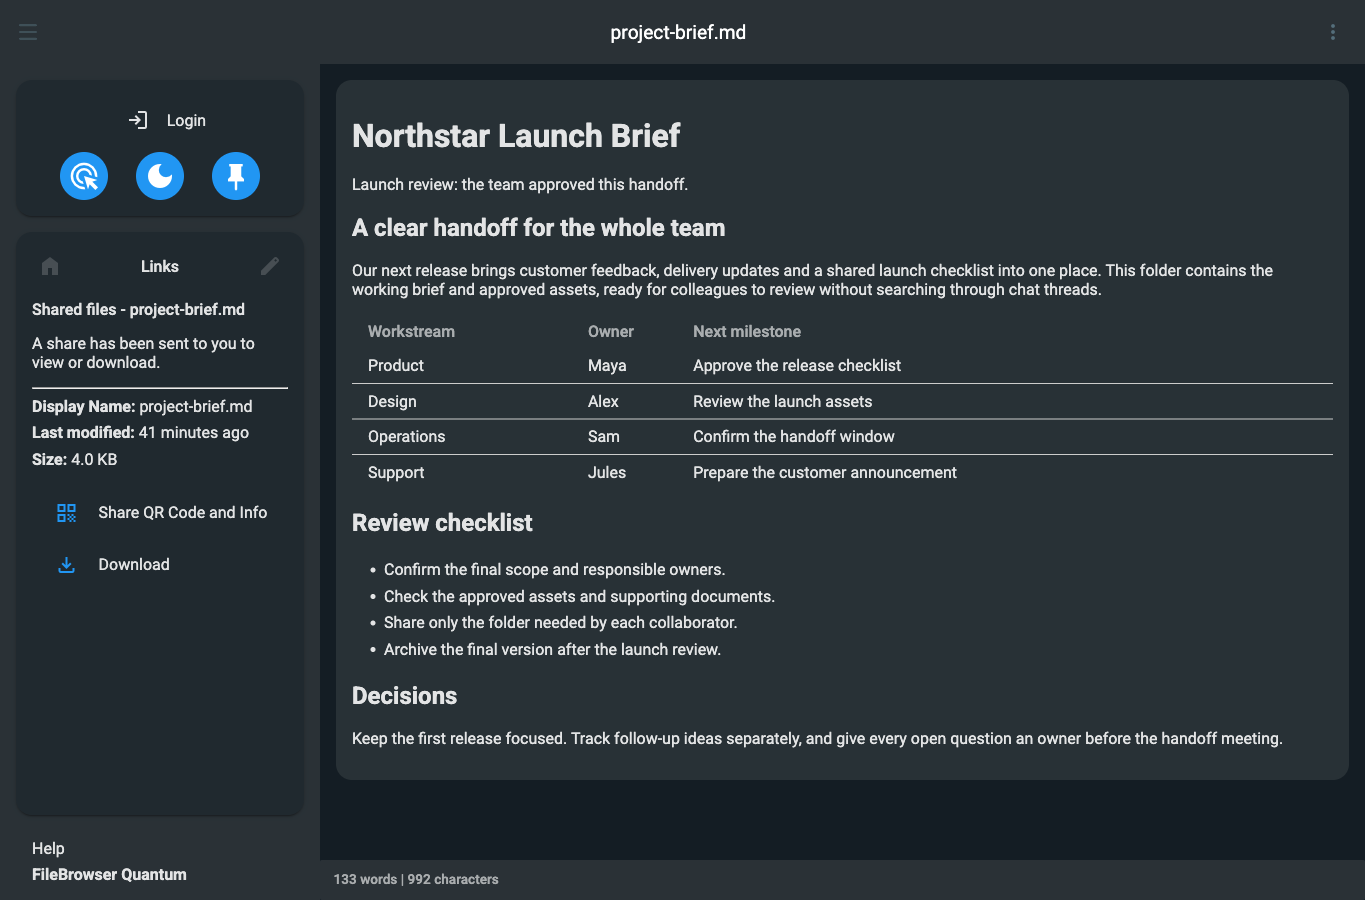This screenshot has height=900, width=1365.
Task: Toggle single-click mode cursor button
Action: (84, 176)
